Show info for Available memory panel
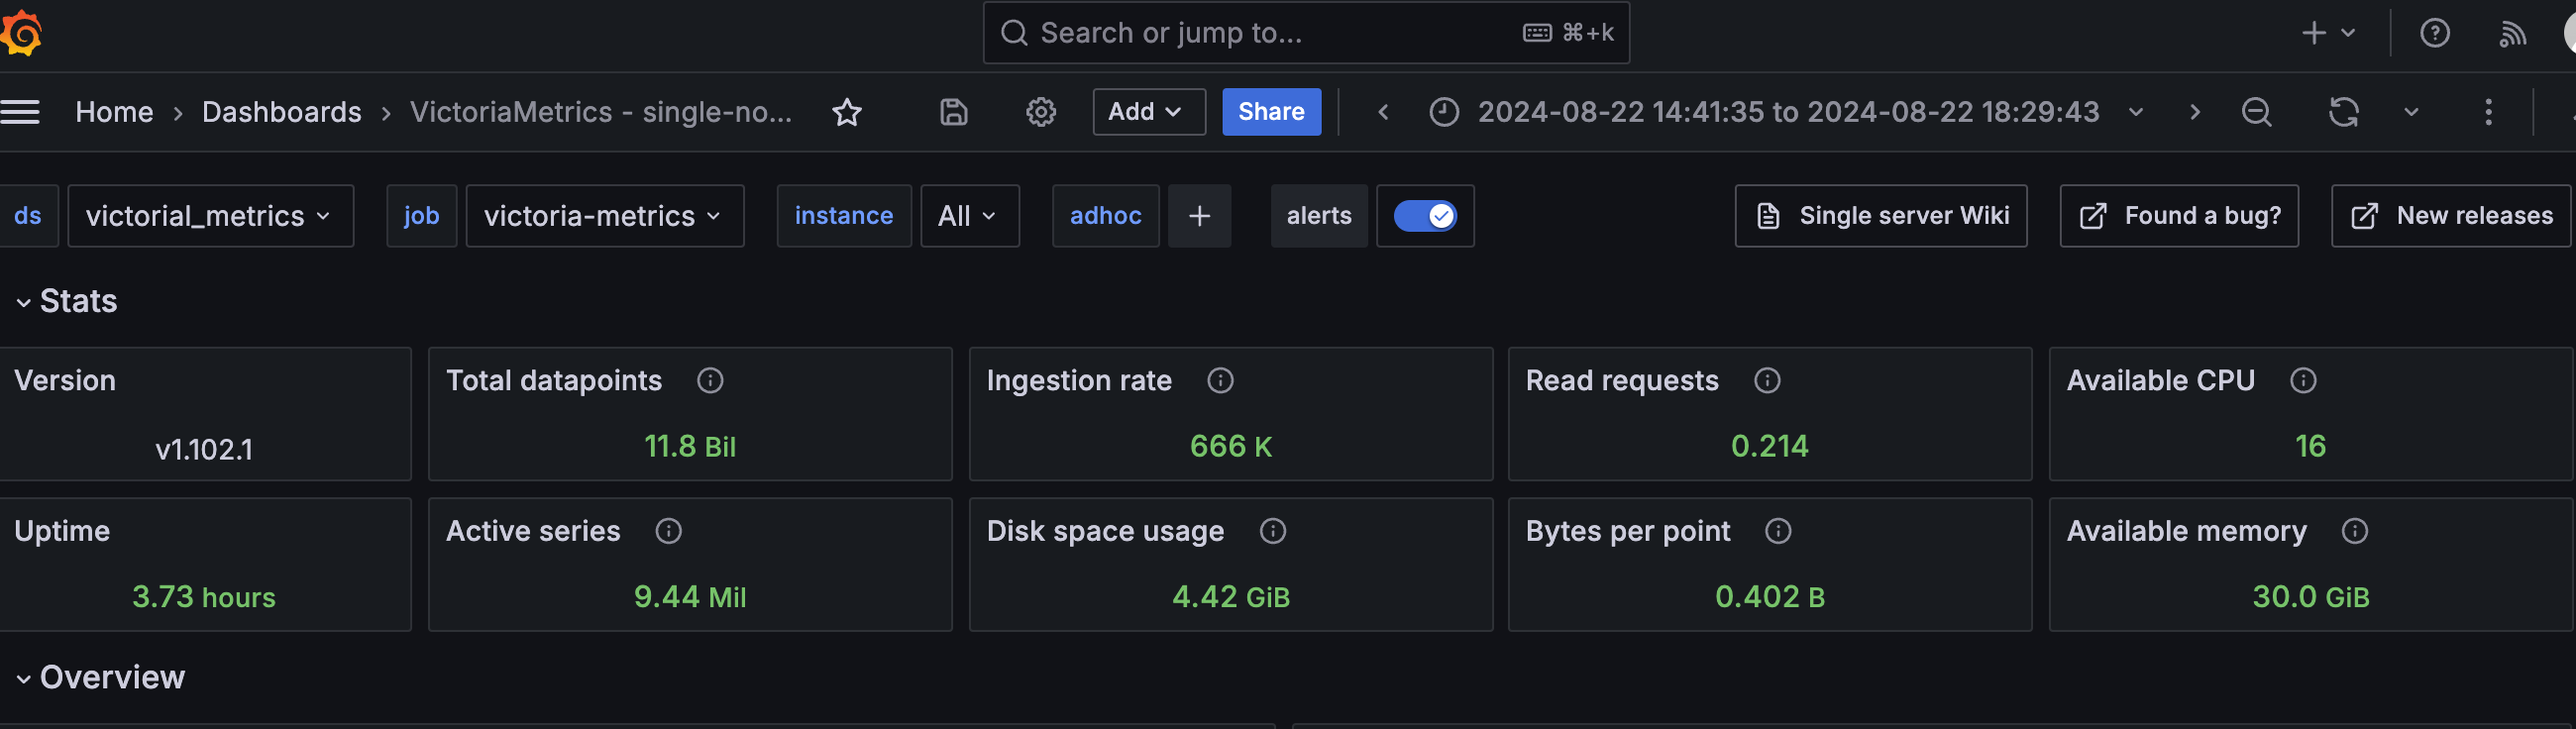The image size is (2576, 729). 2354,531
